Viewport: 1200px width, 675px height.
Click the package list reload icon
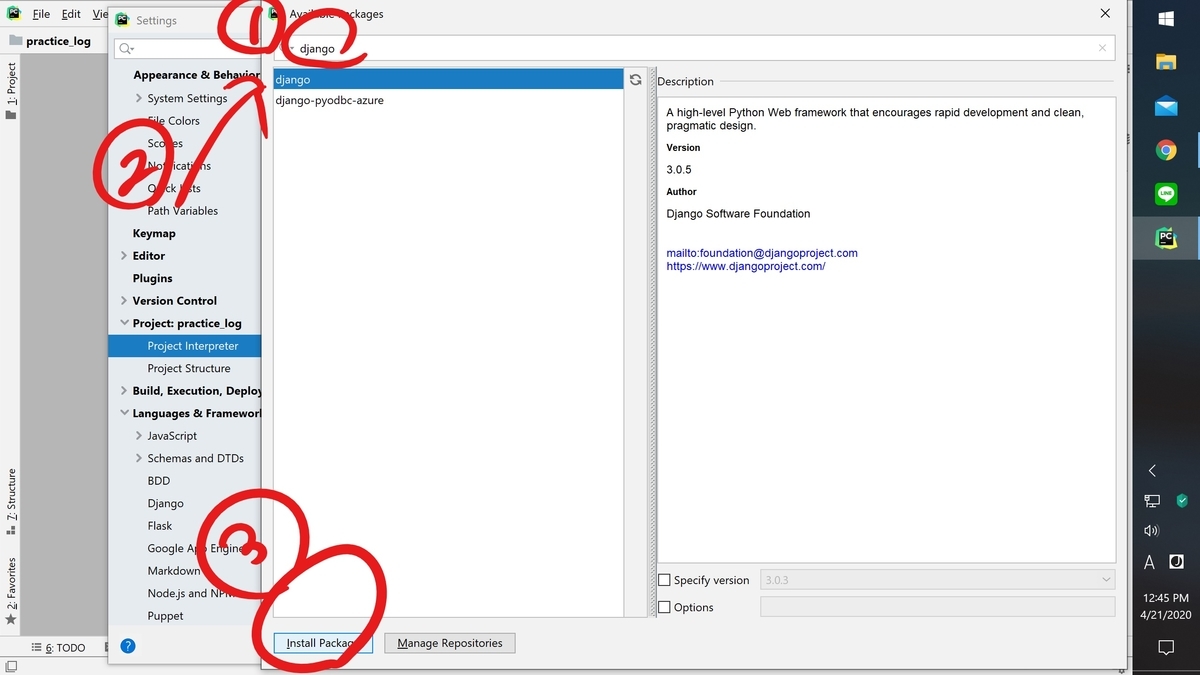tap(635, 80)
